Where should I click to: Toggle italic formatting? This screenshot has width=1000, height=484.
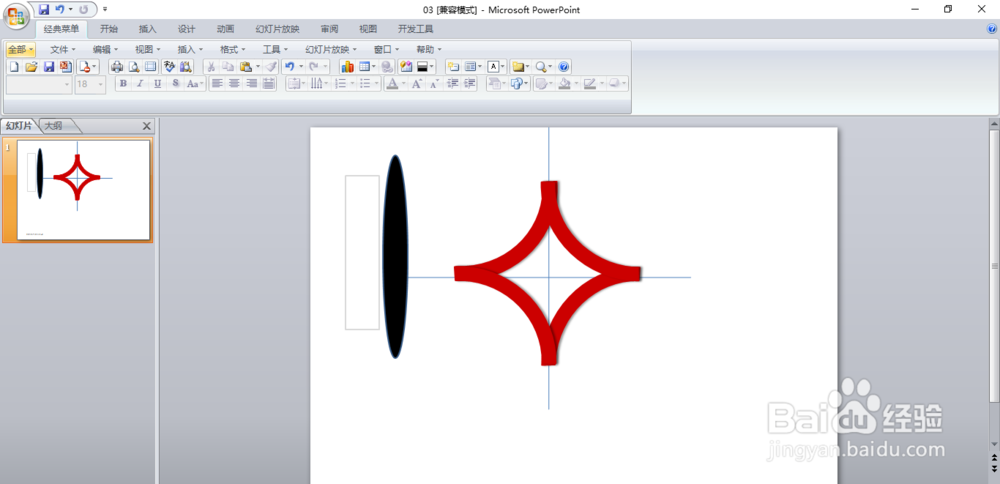(140, 84)
